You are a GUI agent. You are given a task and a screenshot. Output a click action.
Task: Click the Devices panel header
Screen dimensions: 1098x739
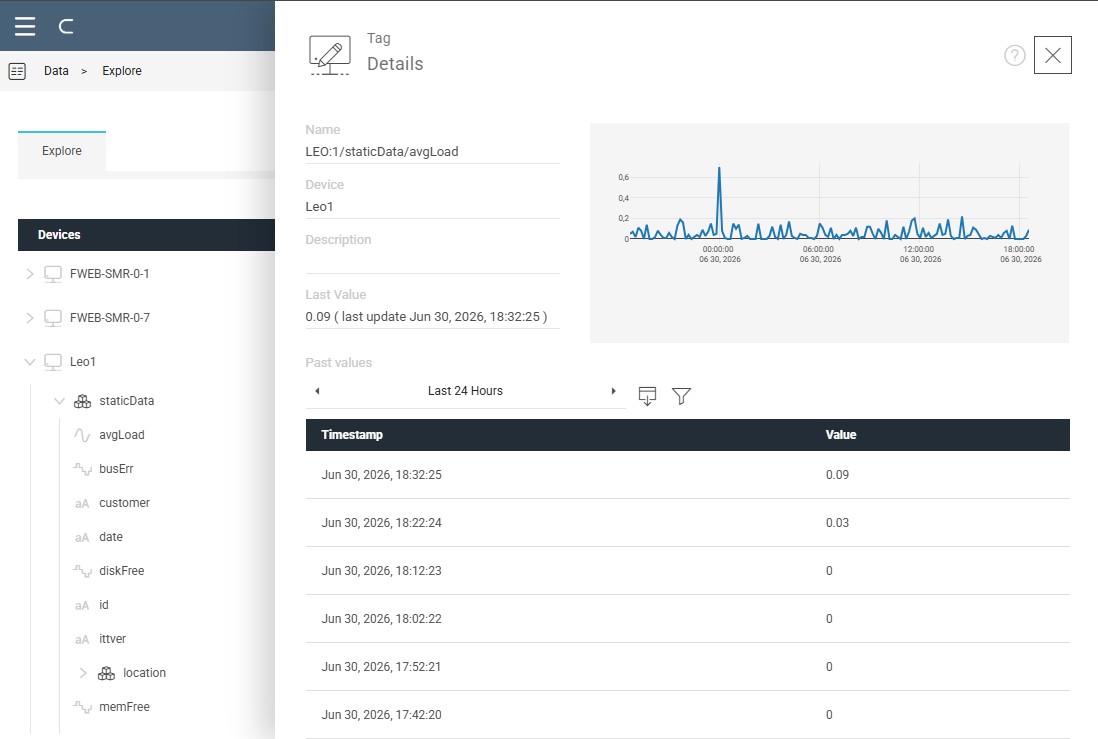click(146, 235)
